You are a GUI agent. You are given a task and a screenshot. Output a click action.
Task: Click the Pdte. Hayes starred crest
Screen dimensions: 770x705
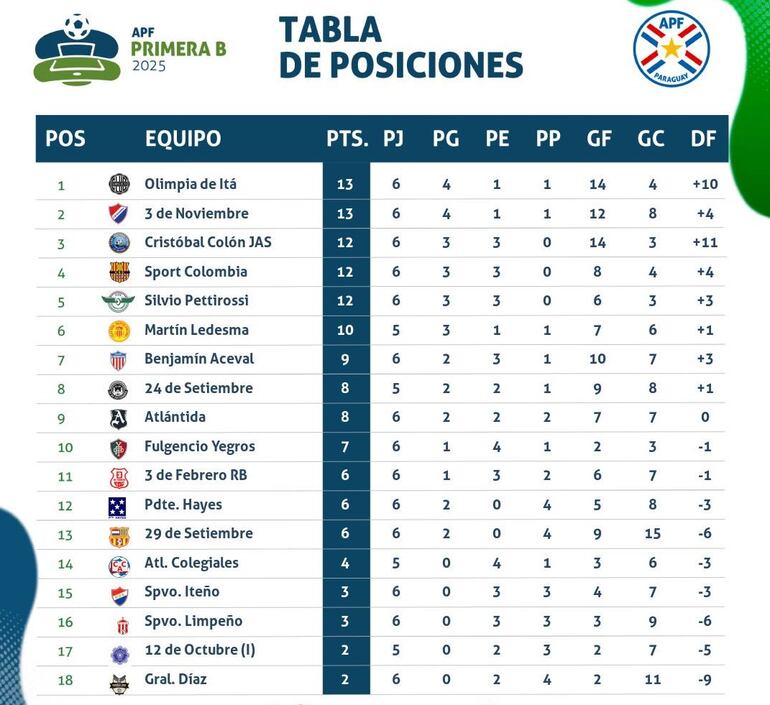(118, 506)
